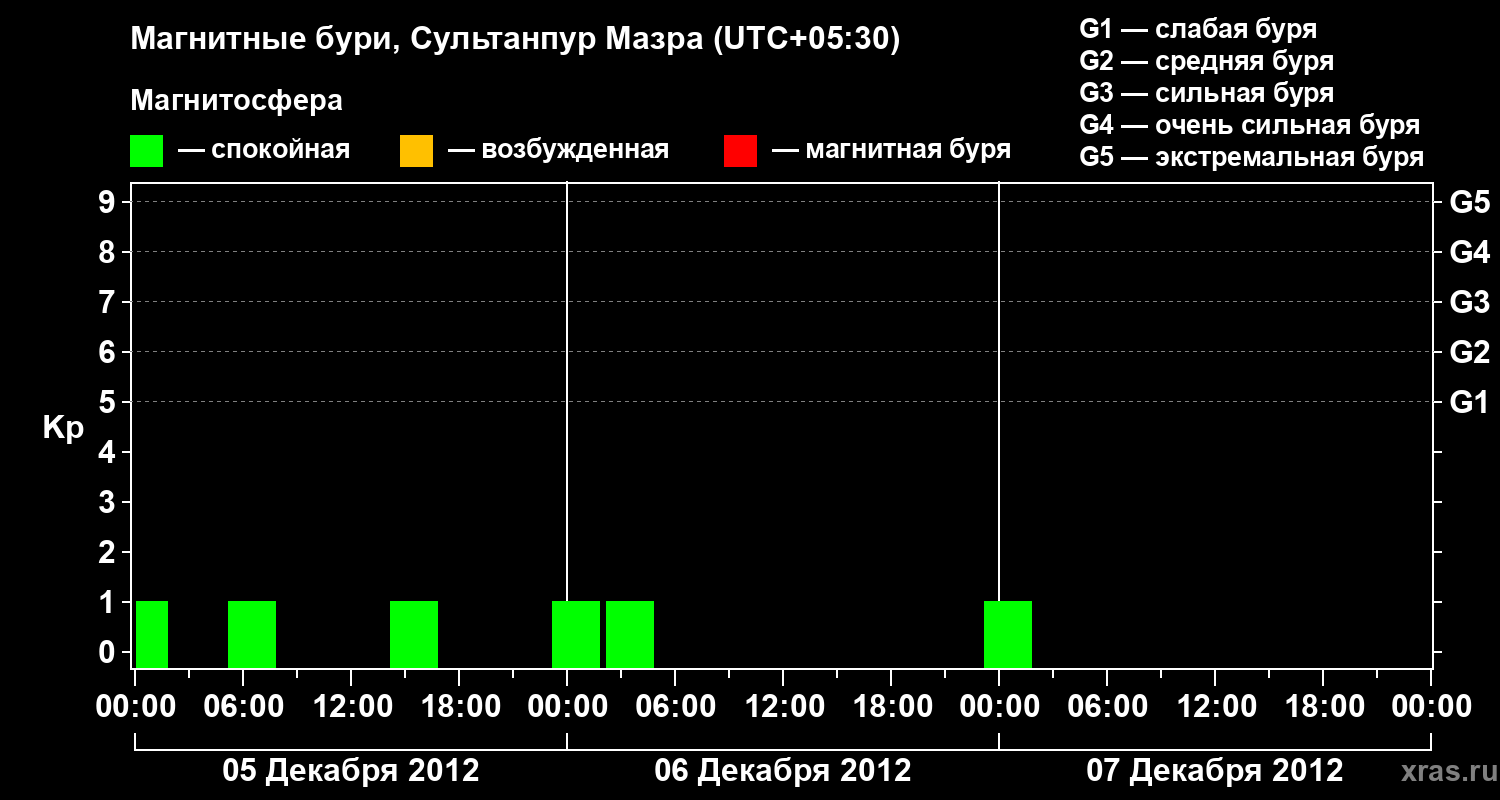Click 'G5 — экстремальная буря' legend line
The height and width of the screenshot is (800, 1500).
pos(1252,158)
